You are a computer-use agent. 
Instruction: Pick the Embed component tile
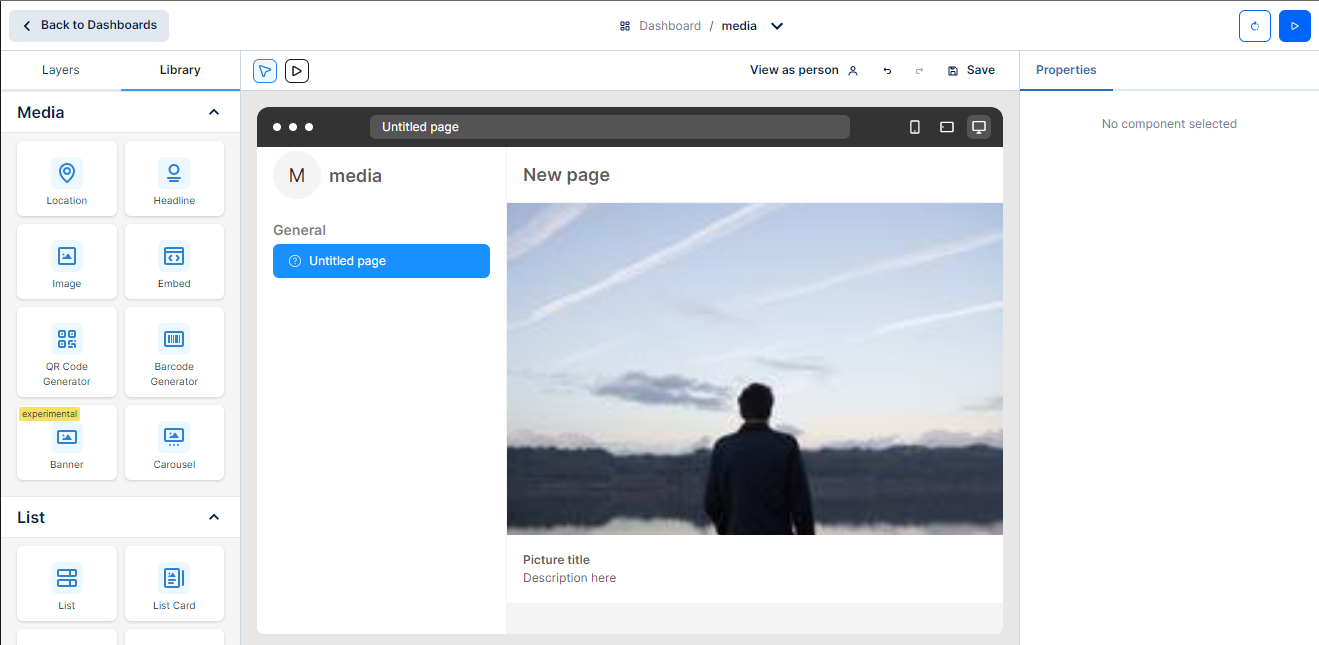pyautogui.click(x=174, y=261)
